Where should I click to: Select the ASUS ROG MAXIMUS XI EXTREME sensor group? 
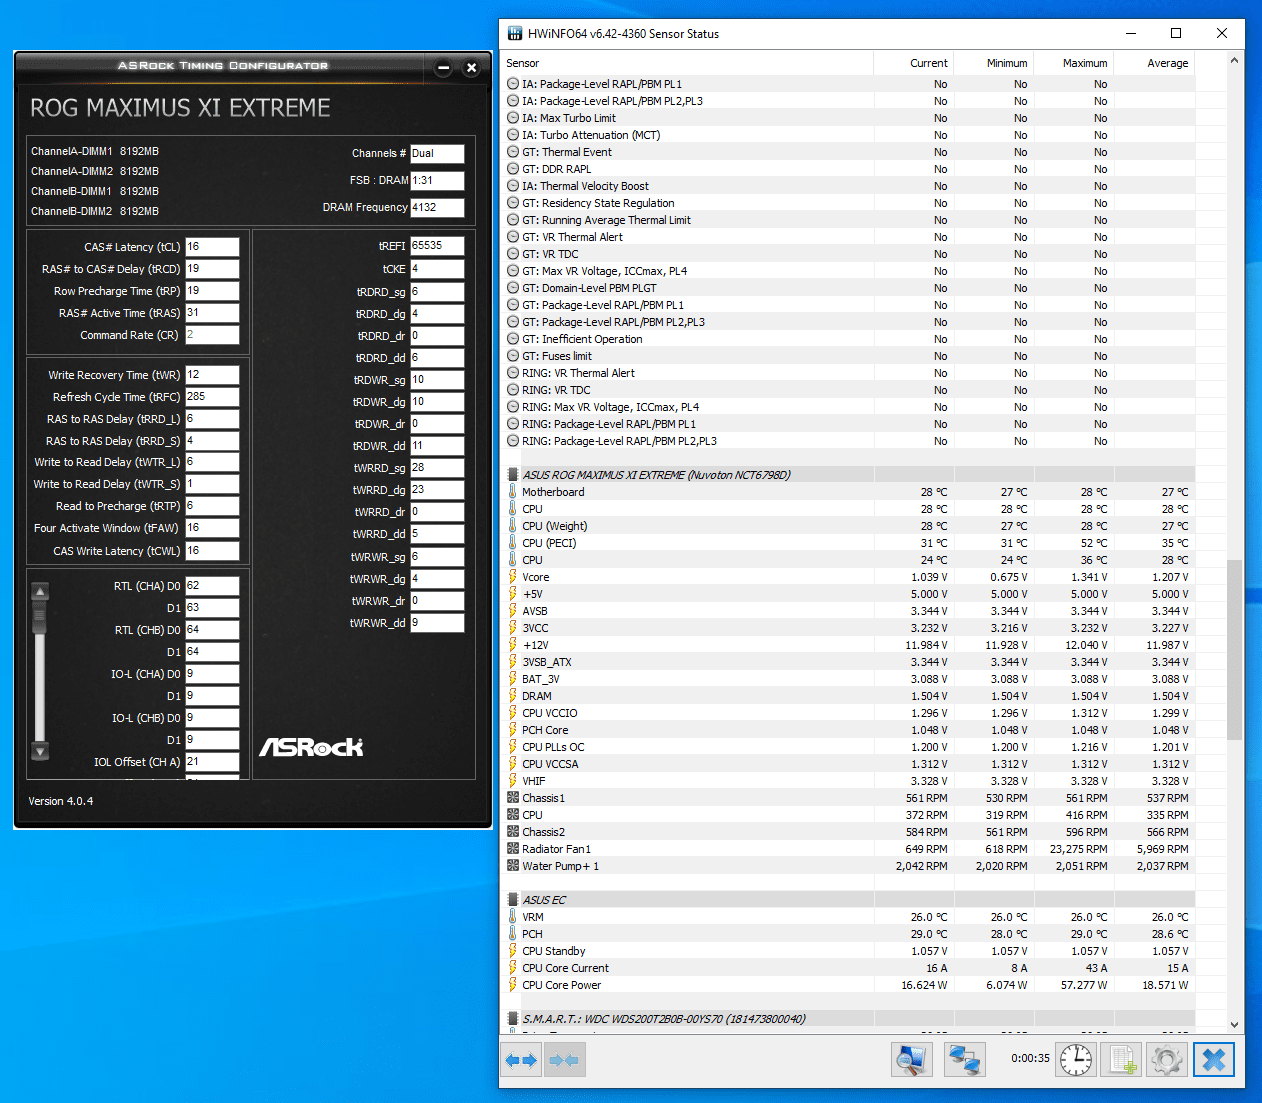coord(850,475)
